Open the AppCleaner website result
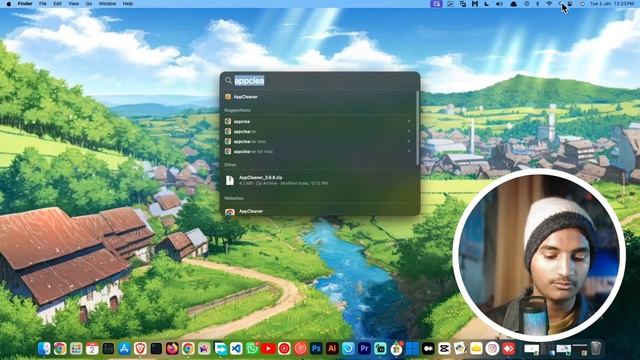 [x=320, y=211]
